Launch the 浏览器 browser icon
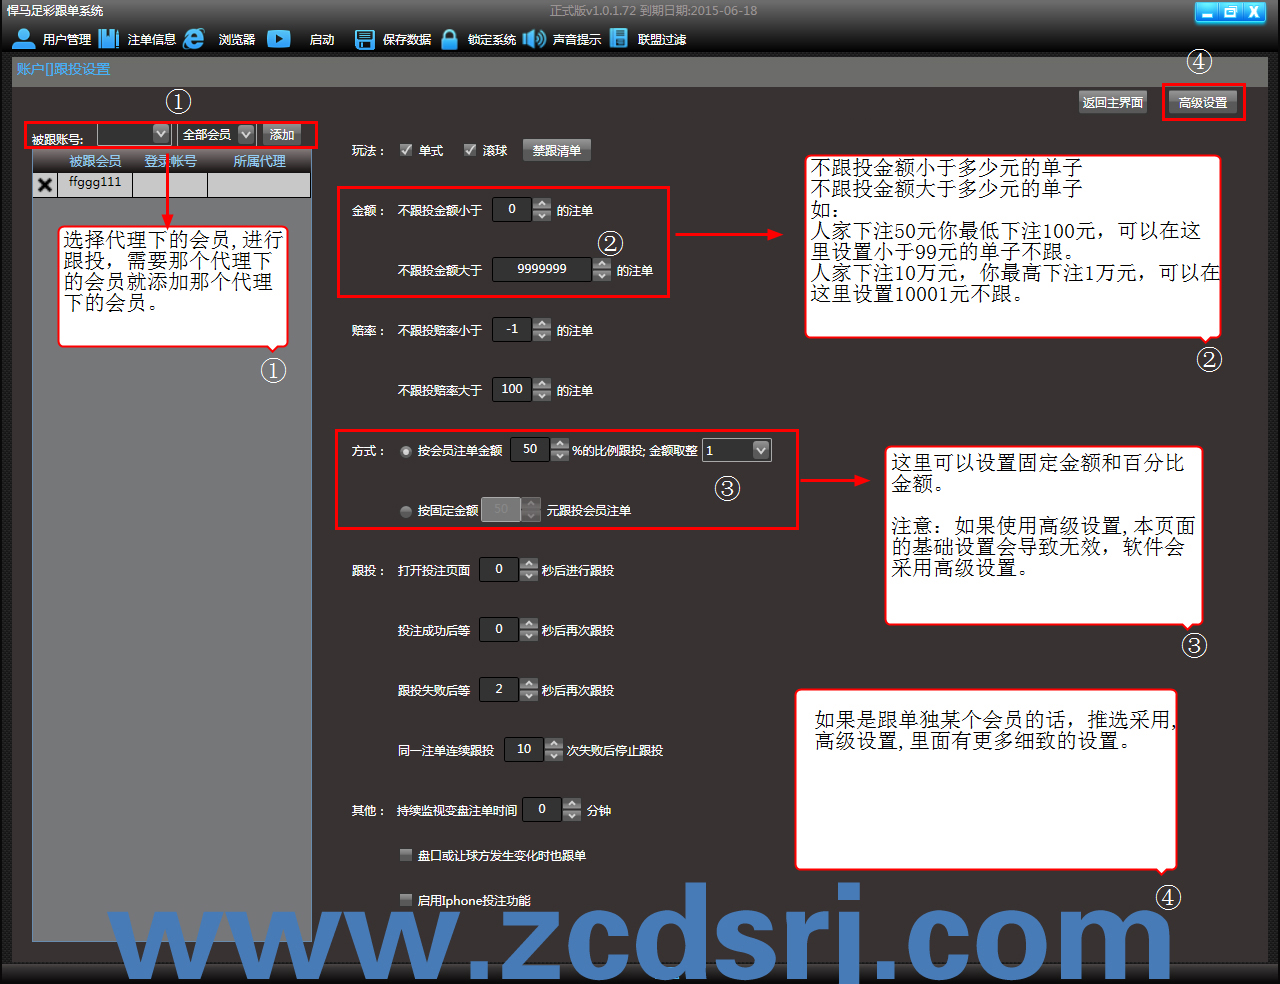Viewport: 1280px width, 984px height. pyautogui.click(x=194, y=39)
